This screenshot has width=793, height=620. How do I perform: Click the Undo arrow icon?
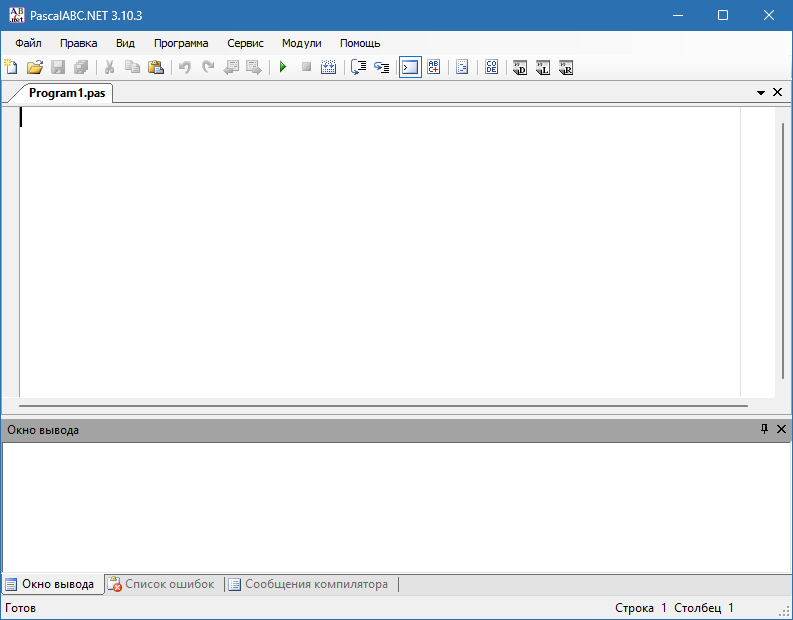click(185, 67)
